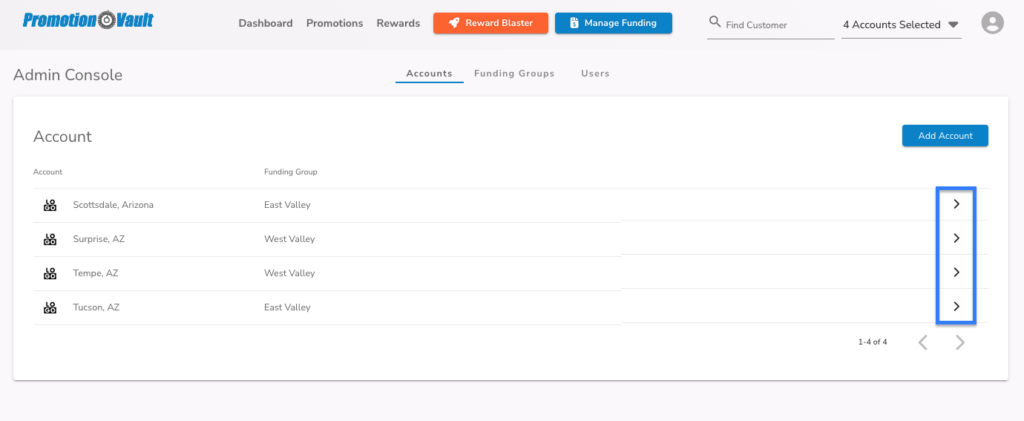The image size is (1024, 421).
Task: Click the Tempe, AZ account icon
Action: click(x=50, y=273)
